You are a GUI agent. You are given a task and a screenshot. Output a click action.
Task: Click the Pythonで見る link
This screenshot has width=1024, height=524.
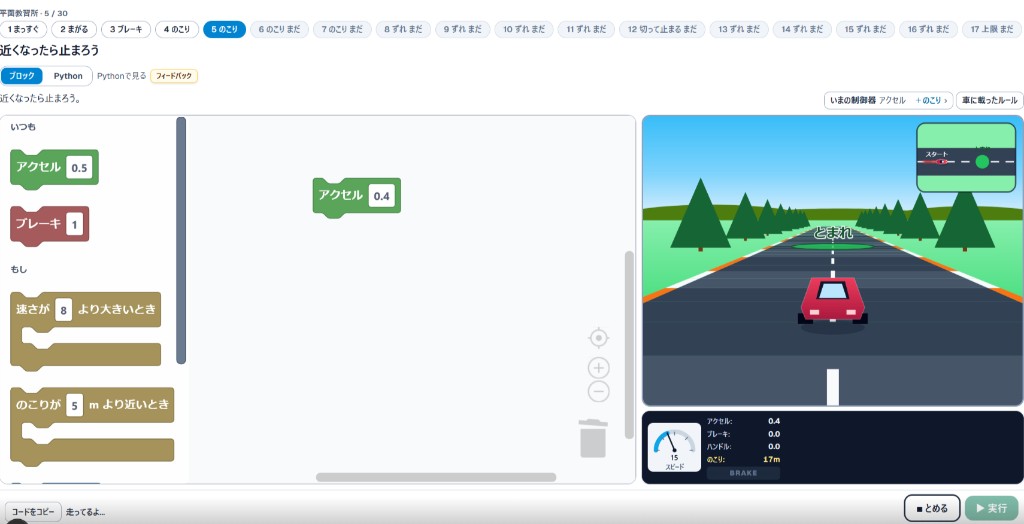pos(121,76)
